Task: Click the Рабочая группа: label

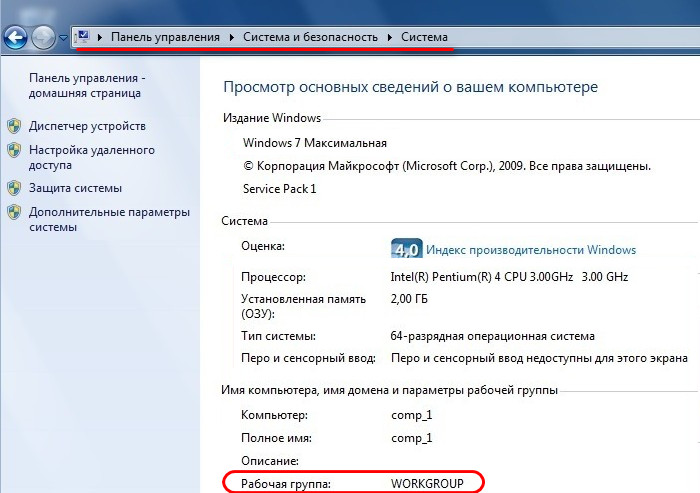Action: 286,484
